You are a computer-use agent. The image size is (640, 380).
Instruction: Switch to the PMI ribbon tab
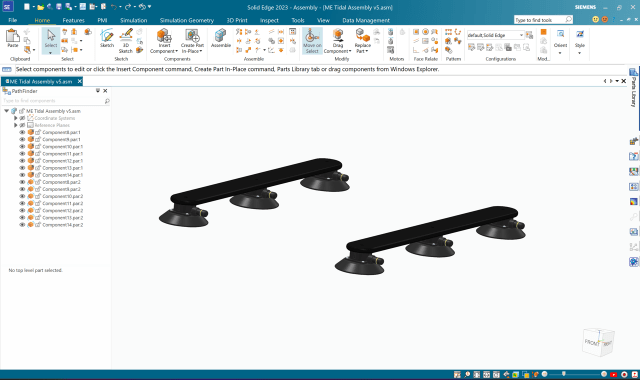(x=102, y=20)
